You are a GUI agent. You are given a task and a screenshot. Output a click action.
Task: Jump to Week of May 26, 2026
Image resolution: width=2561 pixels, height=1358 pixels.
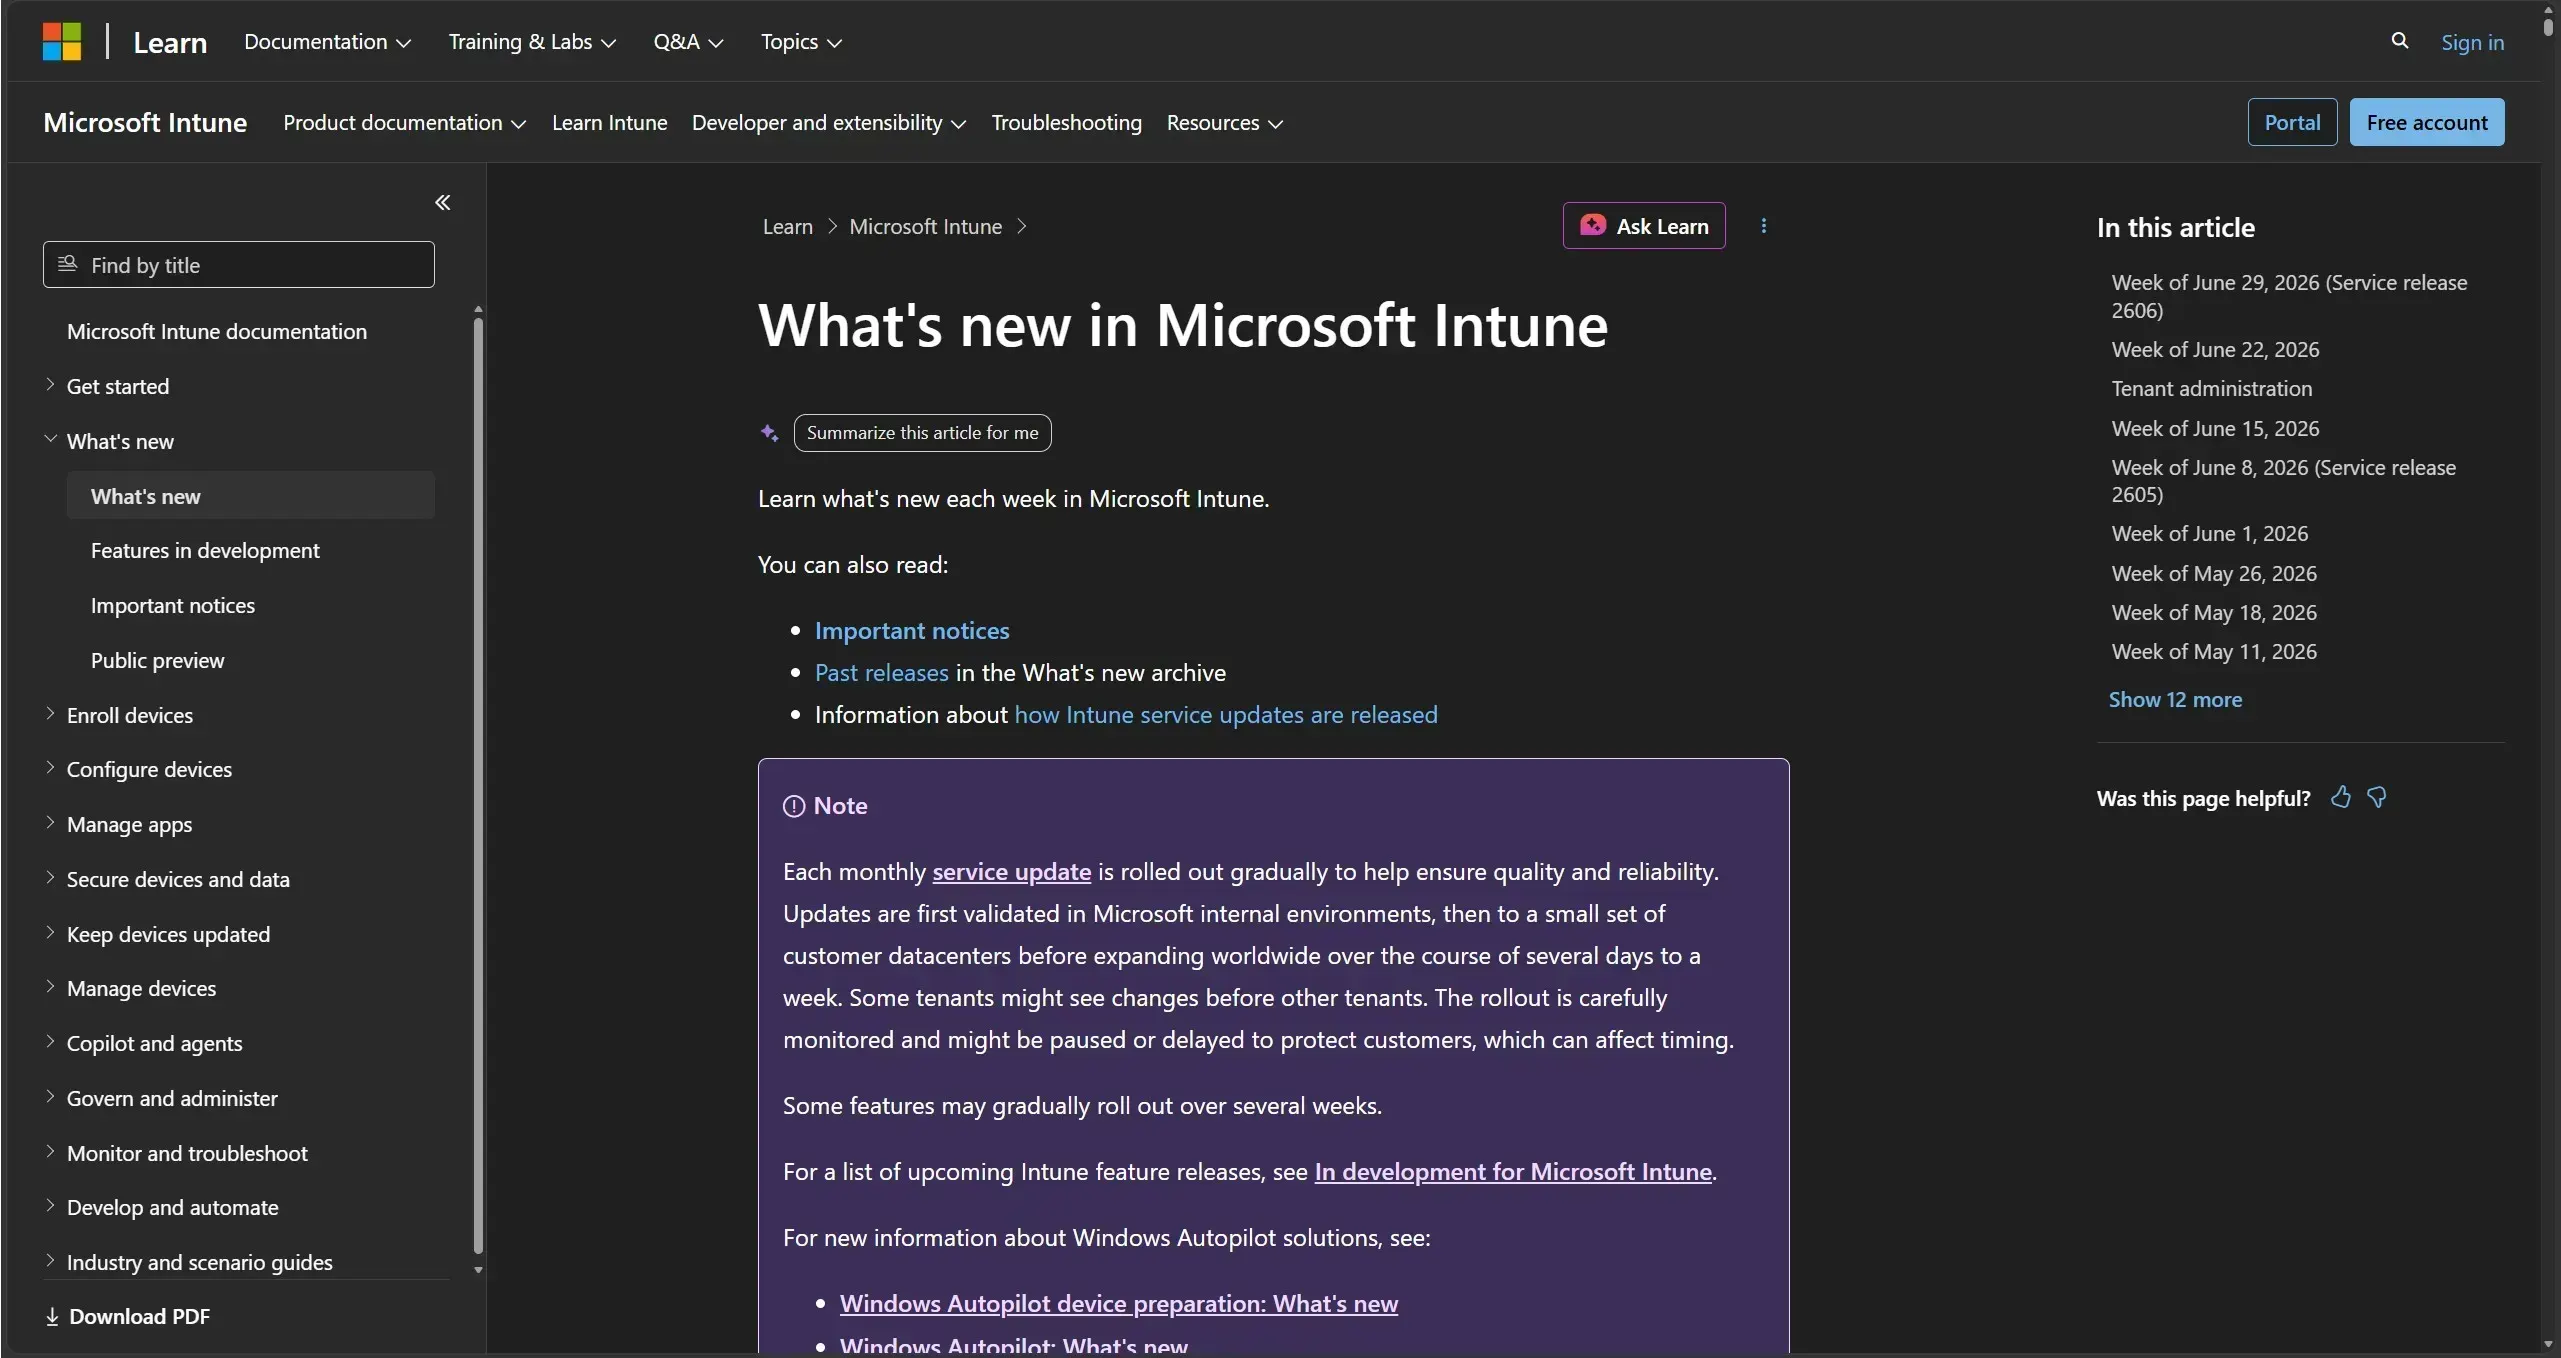tap(2214, 573)
